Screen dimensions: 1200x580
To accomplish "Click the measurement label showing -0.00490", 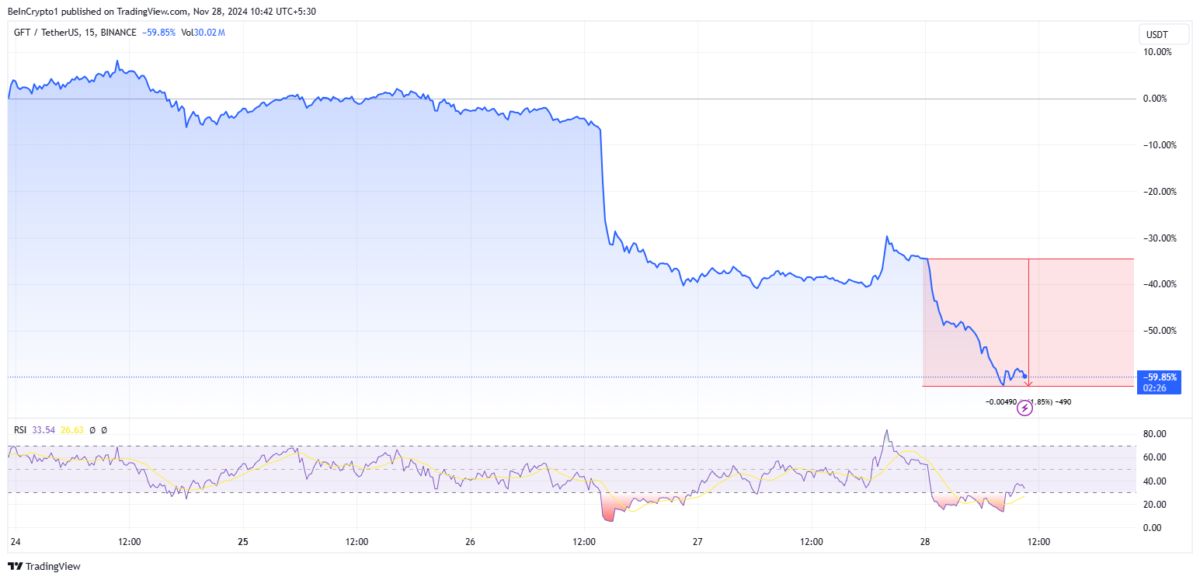I will [x=1001, y=401].
